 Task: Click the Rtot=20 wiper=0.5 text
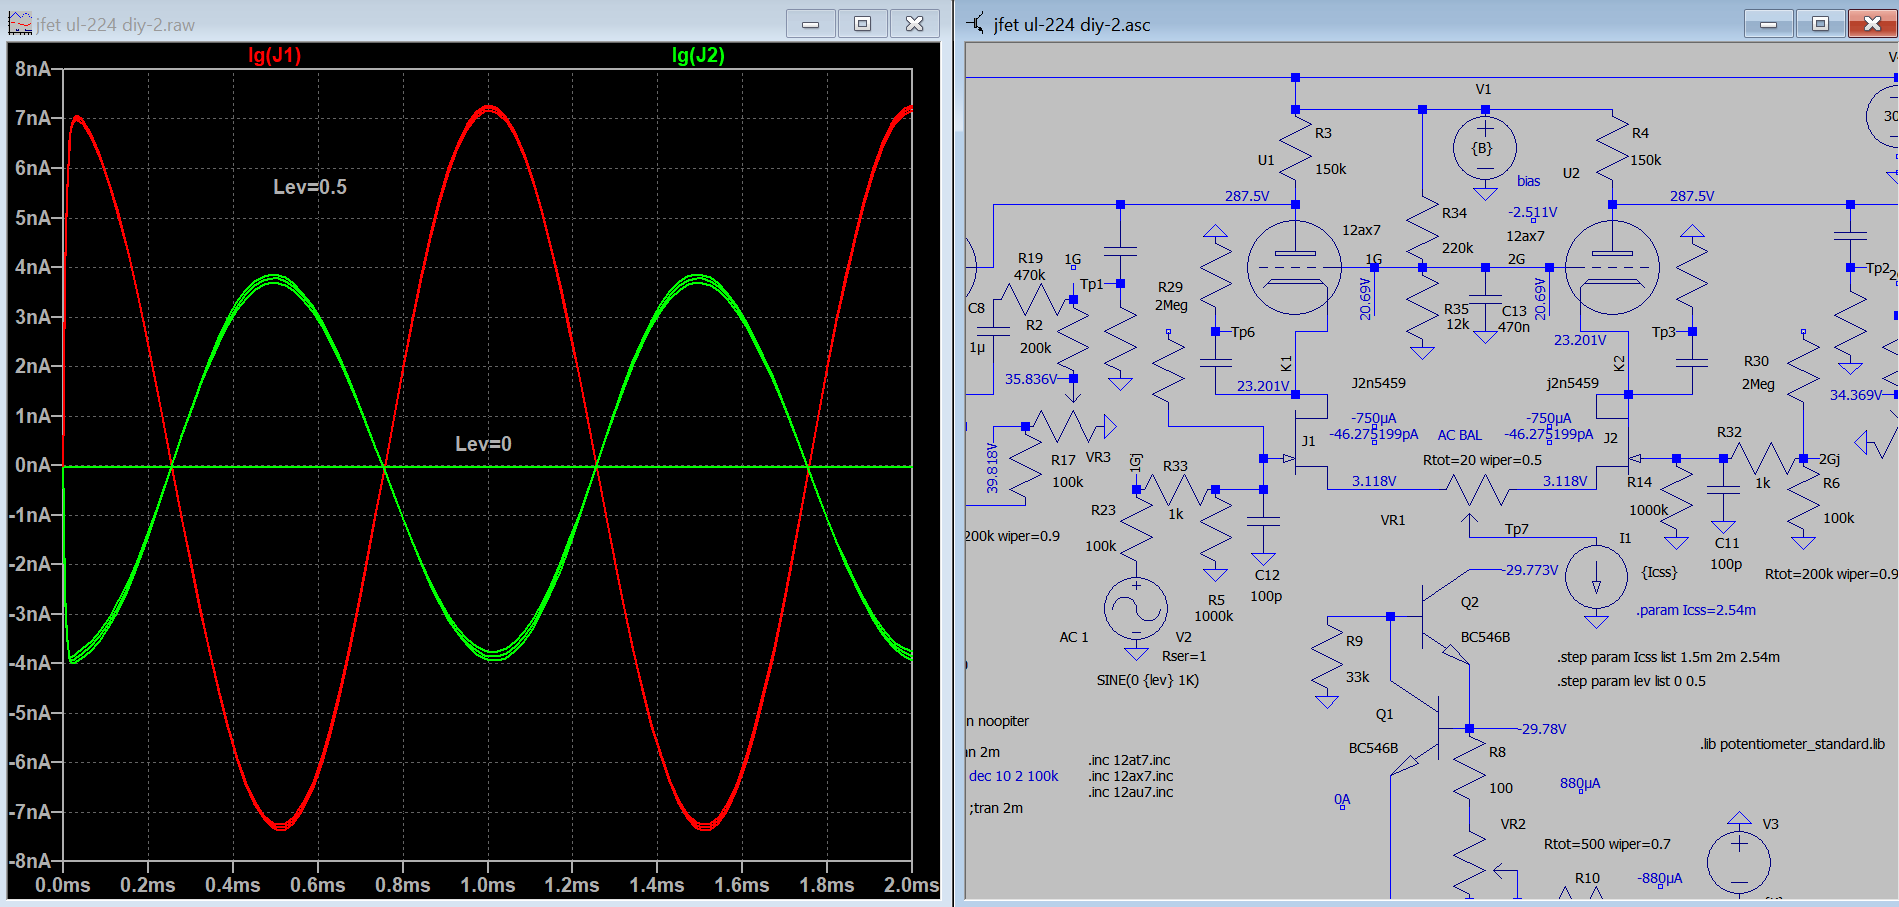1482,460
